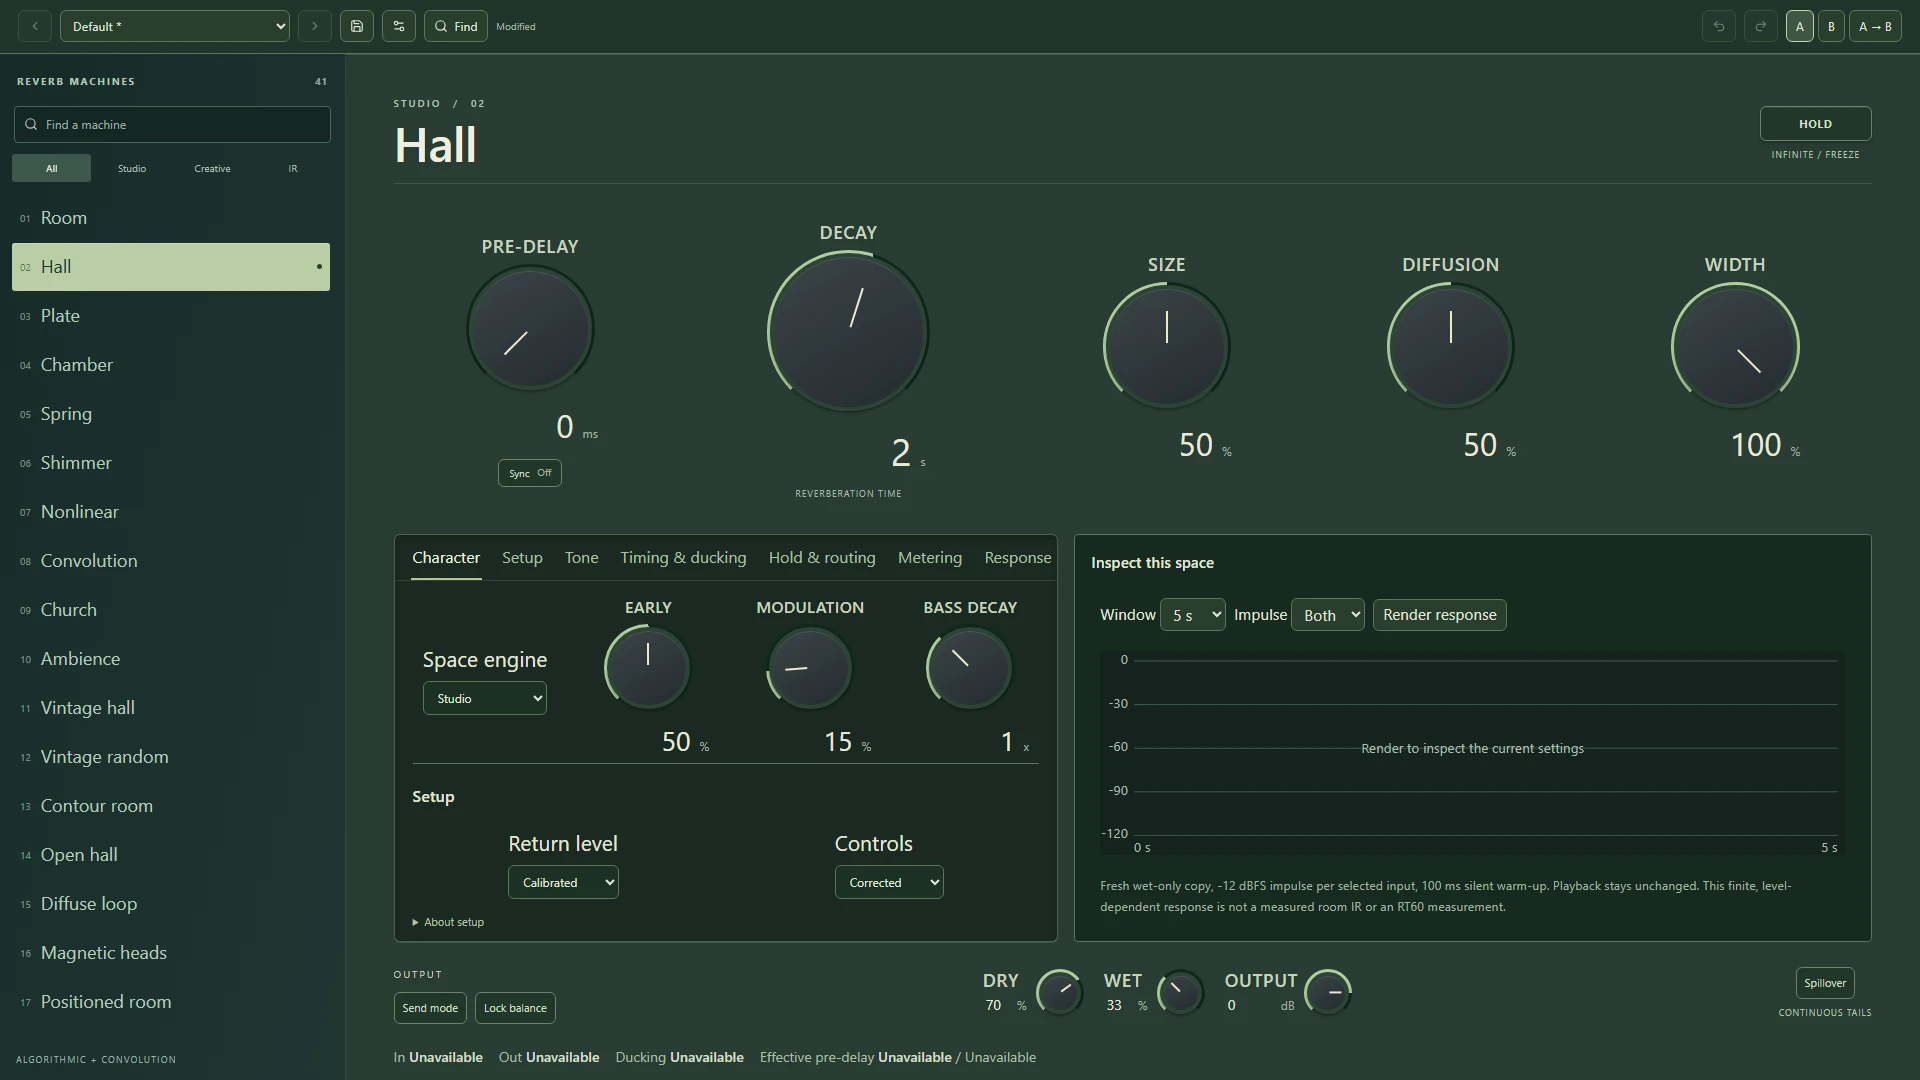This screenshot has height=1080, width=1920.
Task: Click the Output gain knob
Action: (1328, 992)
